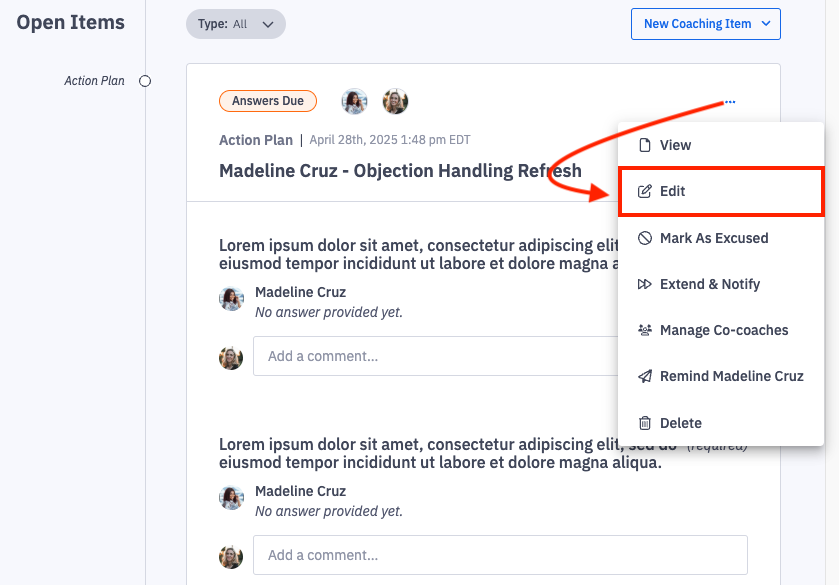839x585 pixels.
Task: Click the three-dot more options icon
Action: click(731, 102)
